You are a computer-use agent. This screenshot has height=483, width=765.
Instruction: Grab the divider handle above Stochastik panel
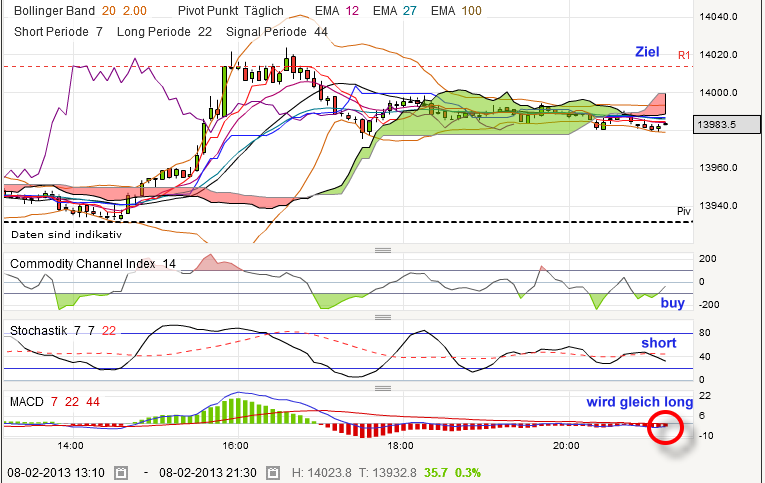pos(383,317)
